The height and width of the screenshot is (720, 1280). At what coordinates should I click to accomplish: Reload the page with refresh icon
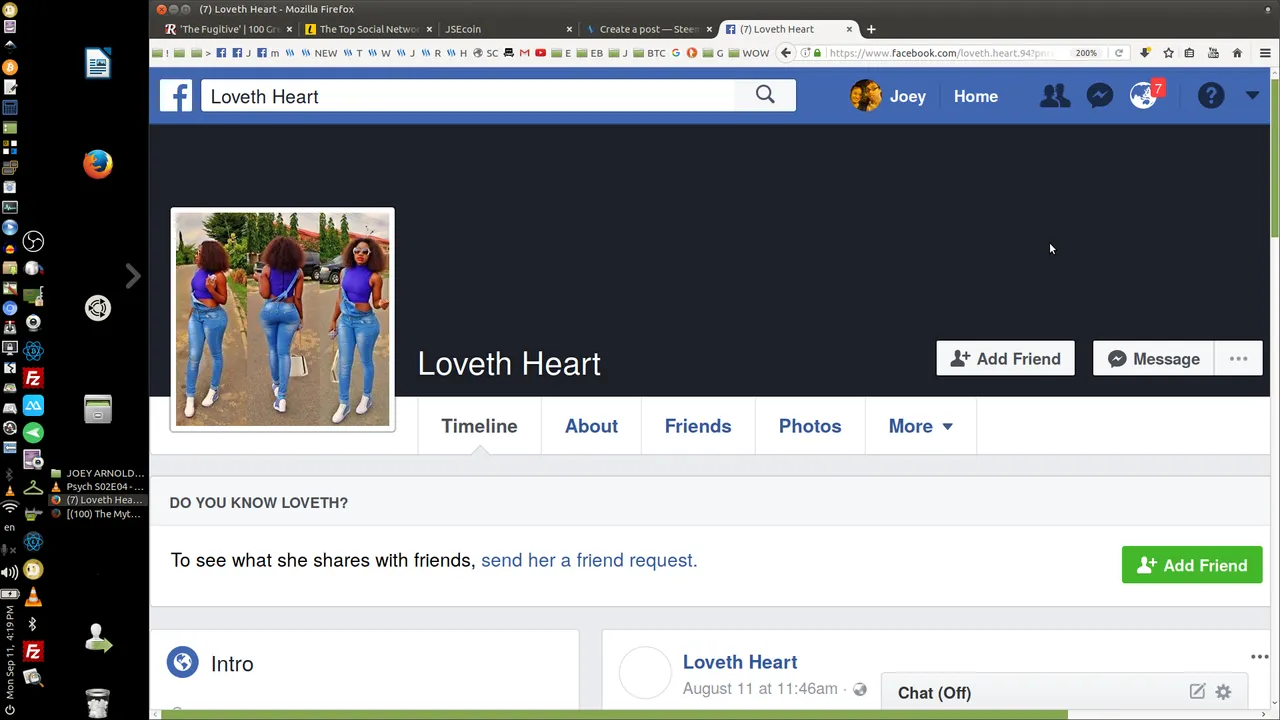tap(1119, 53)
